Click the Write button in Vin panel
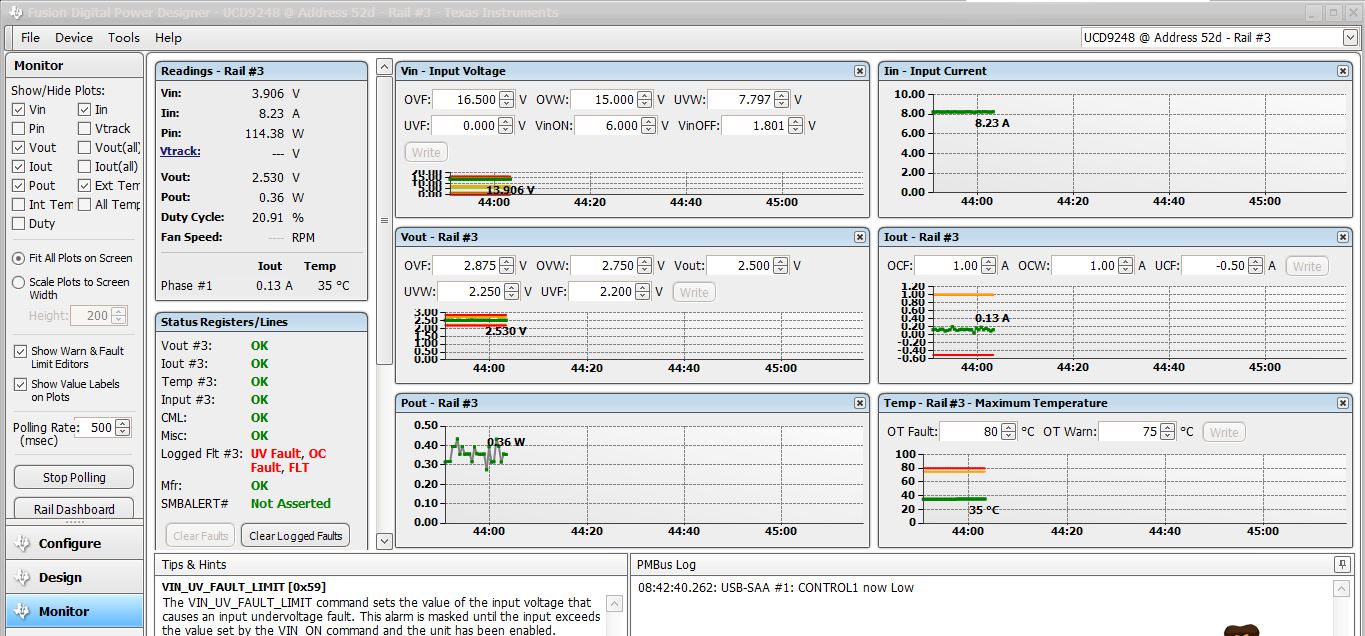This screenshot has height=636, width=1365. [426, 152]
